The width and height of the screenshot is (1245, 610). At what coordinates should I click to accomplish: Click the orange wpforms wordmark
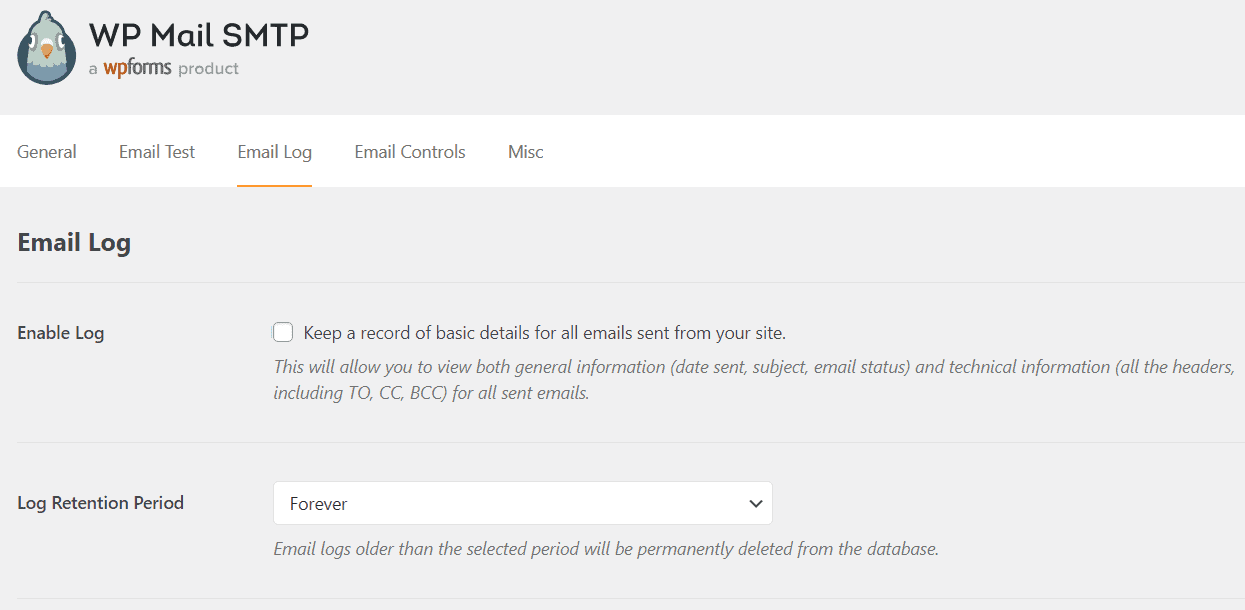pyautogui.click(x=138, y=68)
